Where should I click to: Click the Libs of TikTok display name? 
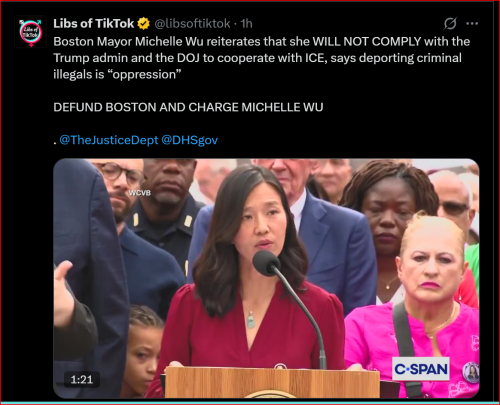coord(94,24)
